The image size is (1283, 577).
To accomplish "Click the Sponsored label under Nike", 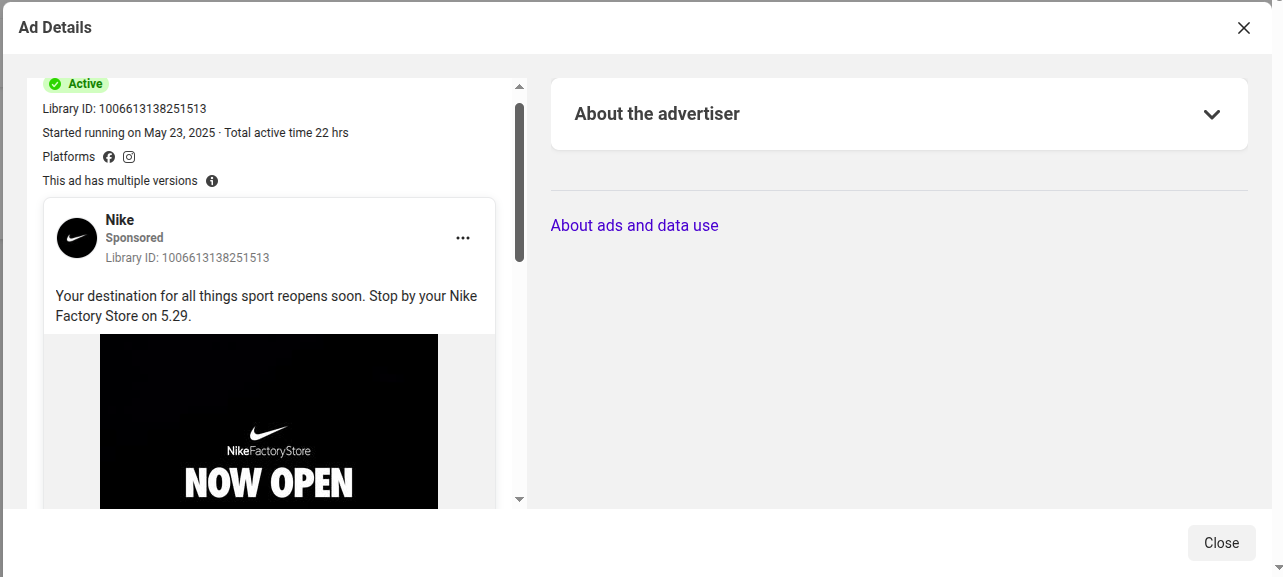I will point(134,238).
